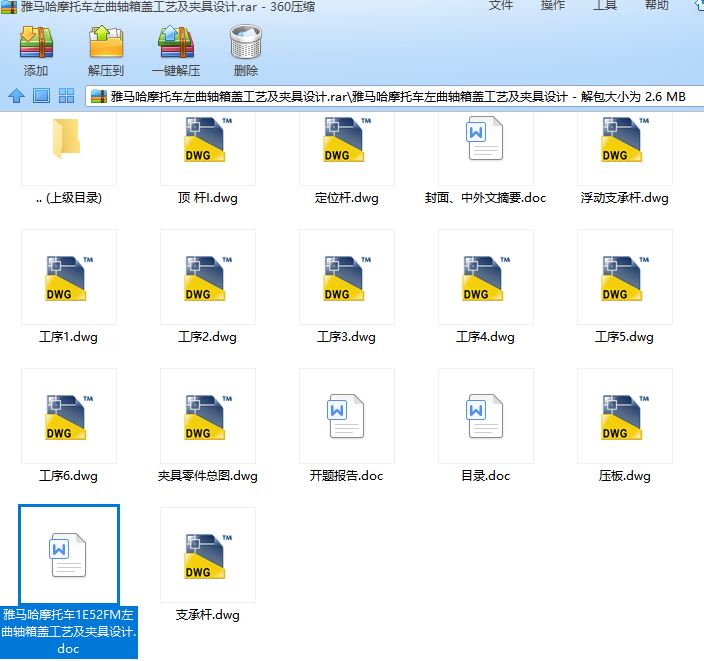Select the 顶 杆I.dwg file icon
704x661 pixels.
(207, 140)
